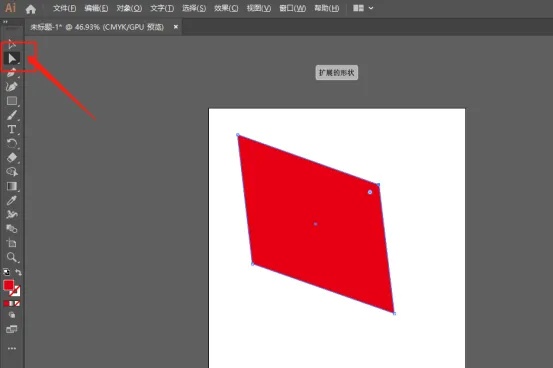Open the 文件(F) menu
Image resolution: width=553 pixels, height=368 pixels.
pos(64,8)
